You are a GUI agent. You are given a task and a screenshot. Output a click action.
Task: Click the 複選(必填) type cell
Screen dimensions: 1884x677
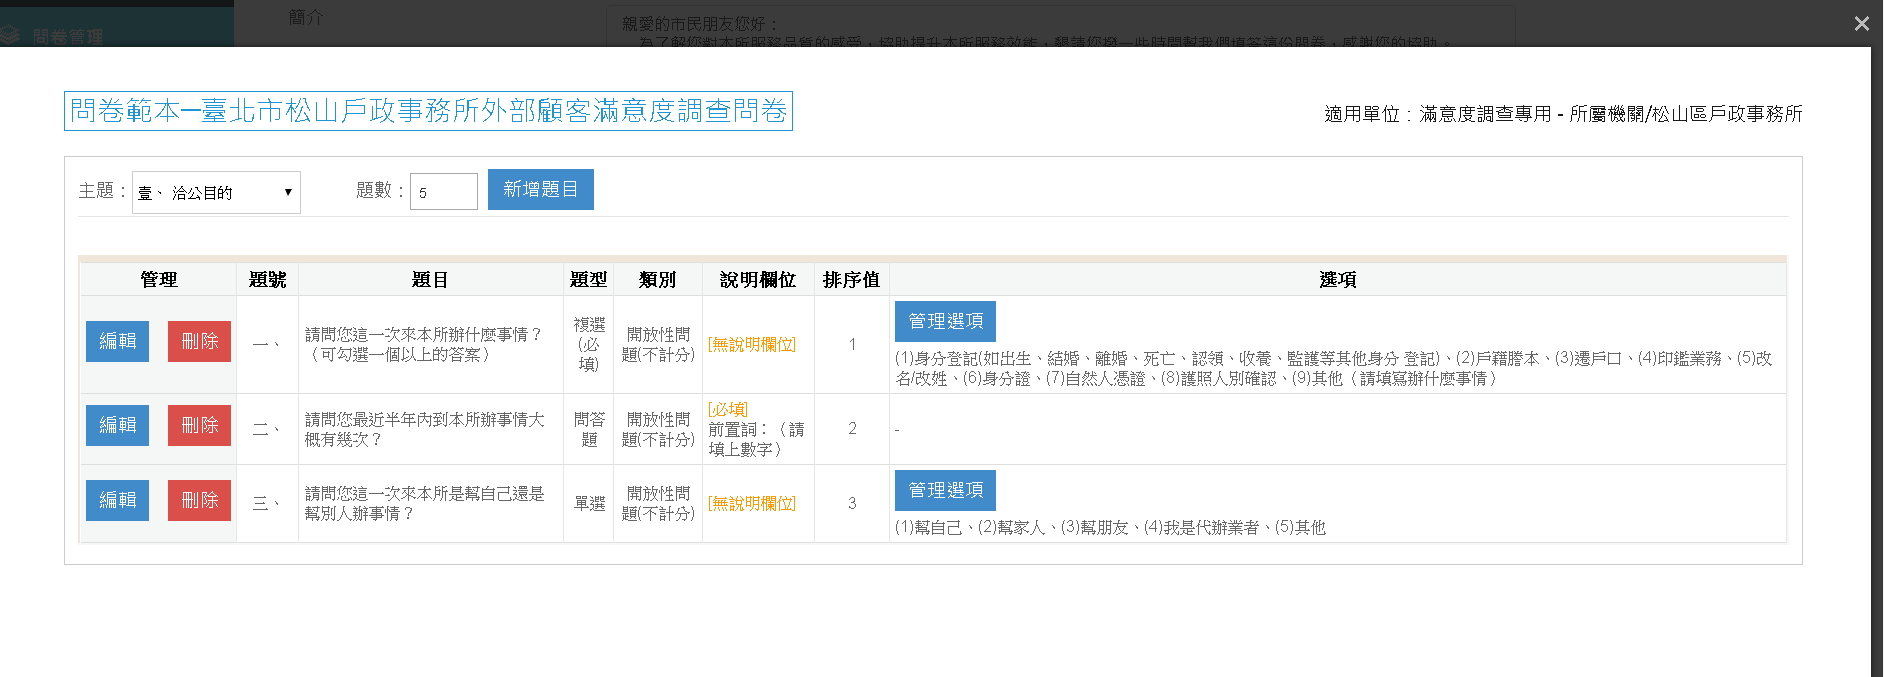pos(589,344)
